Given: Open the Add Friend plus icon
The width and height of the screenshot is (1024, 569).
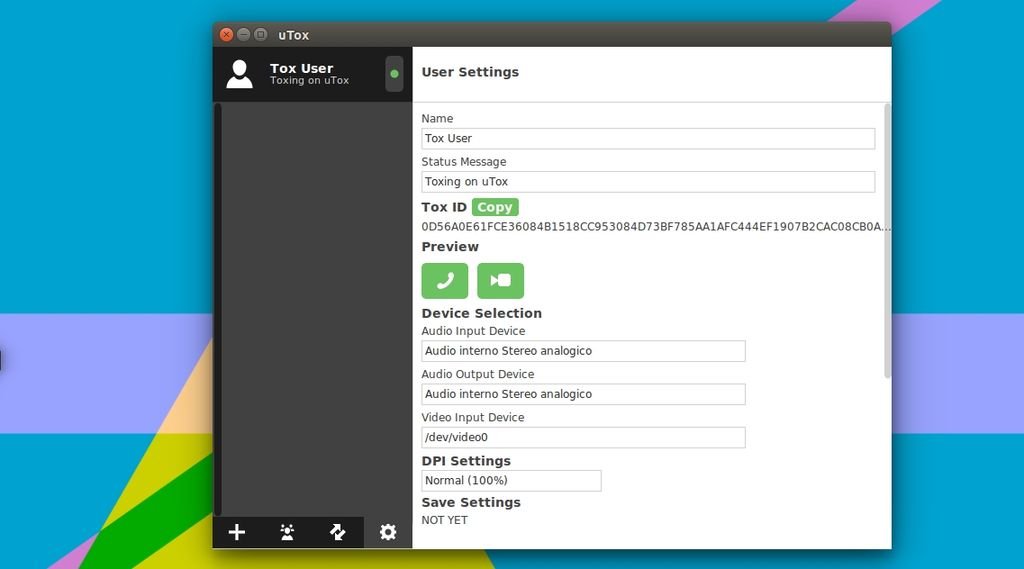Looking at the screenshot, I should click(x=237, y=532).
